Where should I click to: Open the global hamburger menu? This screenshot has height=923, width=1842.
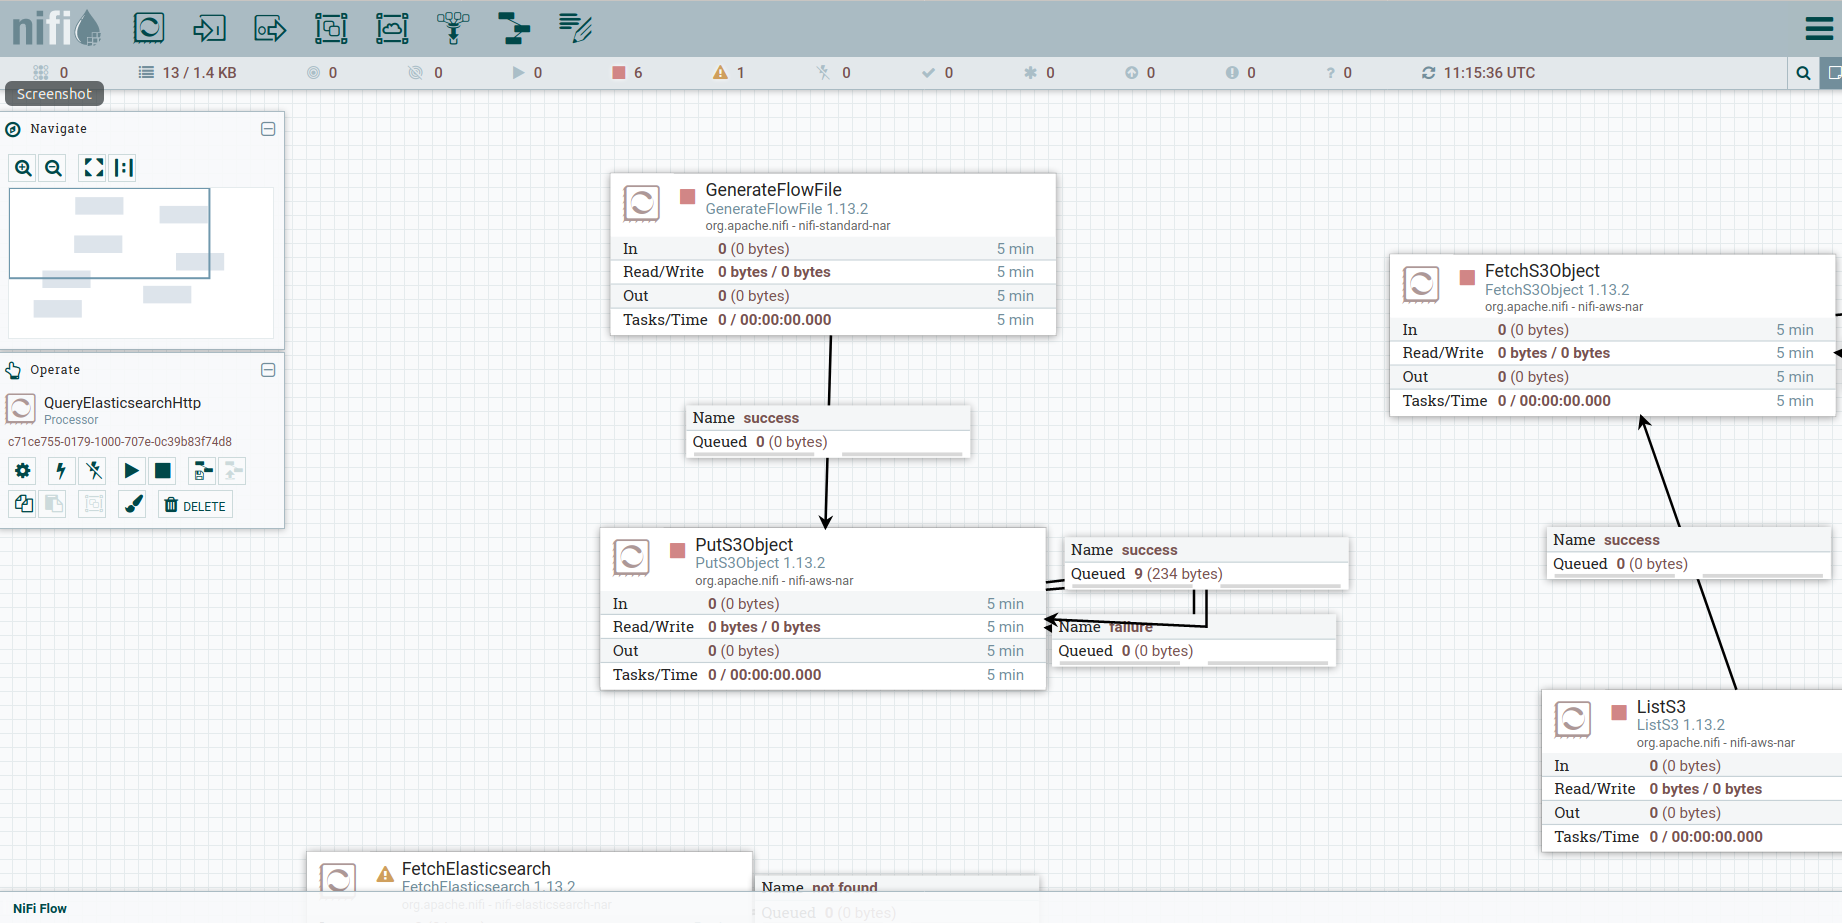pyautogui.click(x=1818, y=28)
